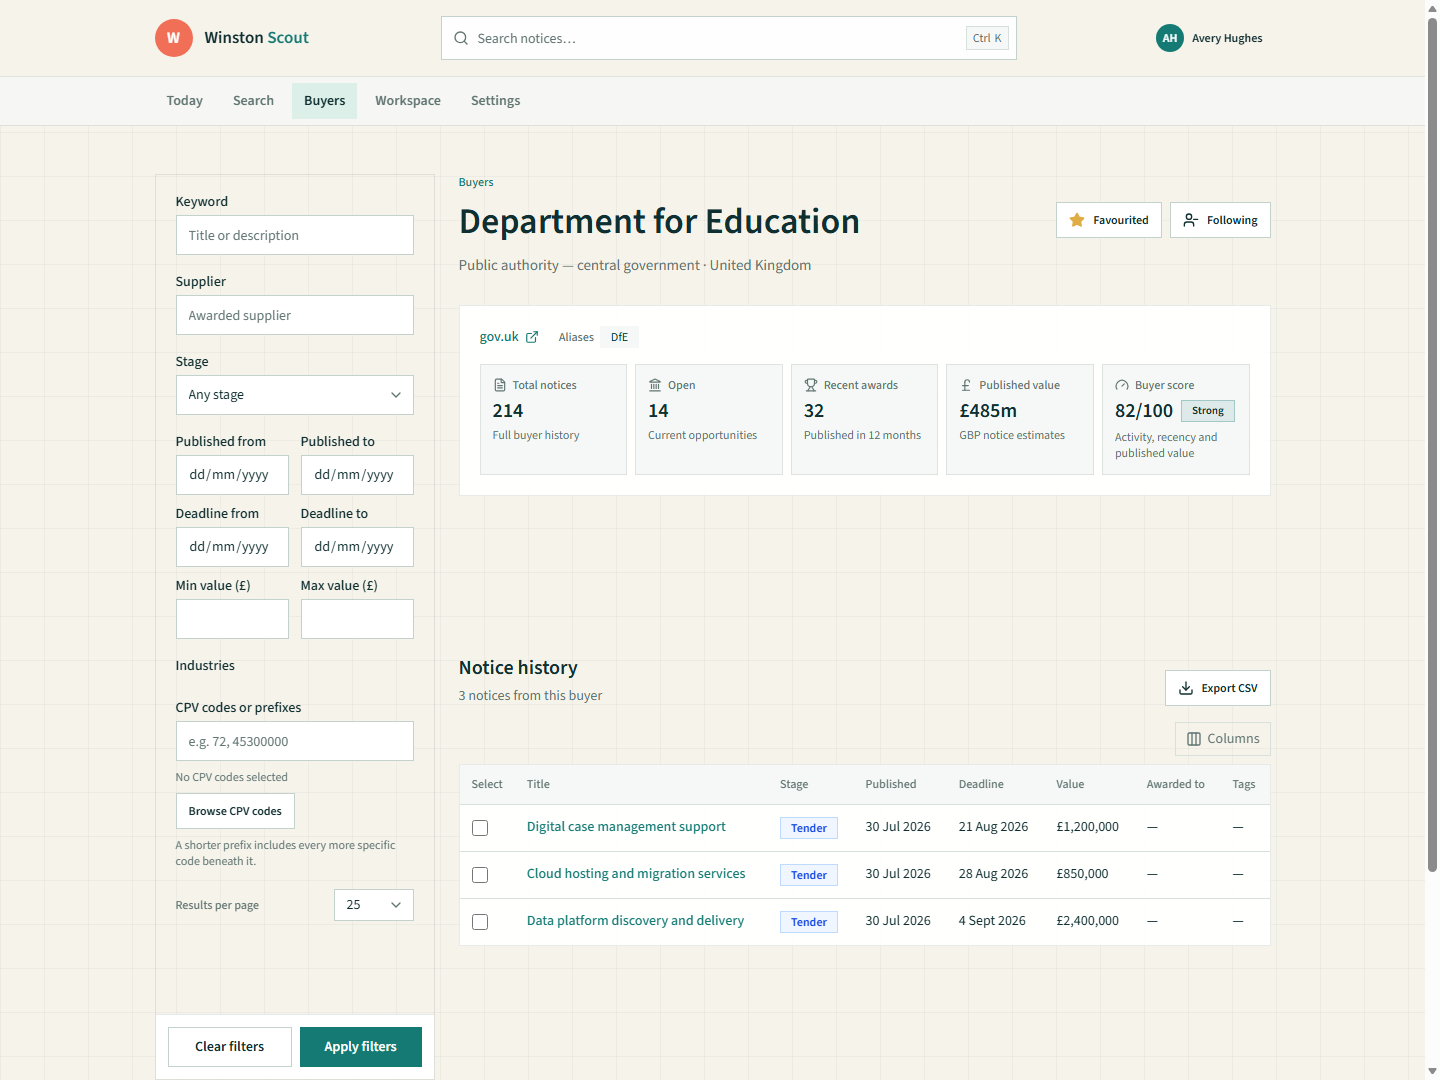1440x1080 pixels.
Task: Click the Favourited button
Action: click(1109, 220)
